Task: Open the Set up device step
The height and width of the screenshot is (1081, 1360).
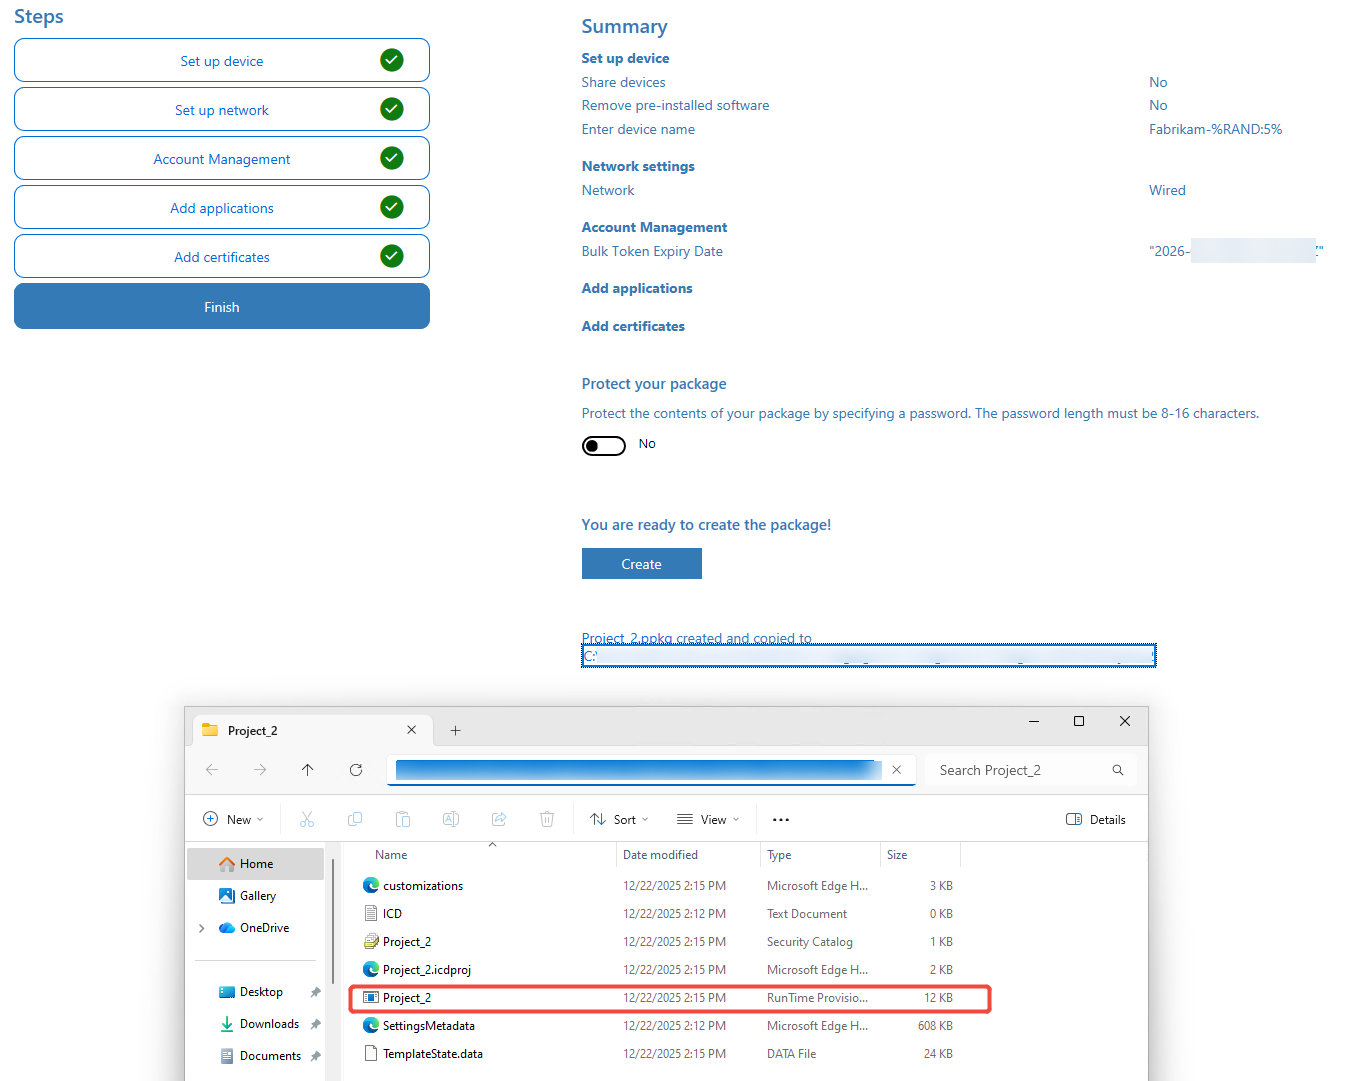Action: pyautogui.click(x=222, y=61)
